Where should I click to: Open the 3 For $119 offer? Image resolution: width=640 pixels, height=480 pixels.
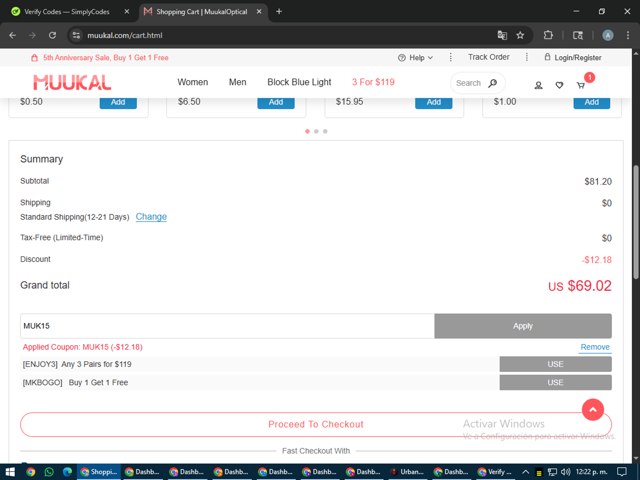point(373,82)
